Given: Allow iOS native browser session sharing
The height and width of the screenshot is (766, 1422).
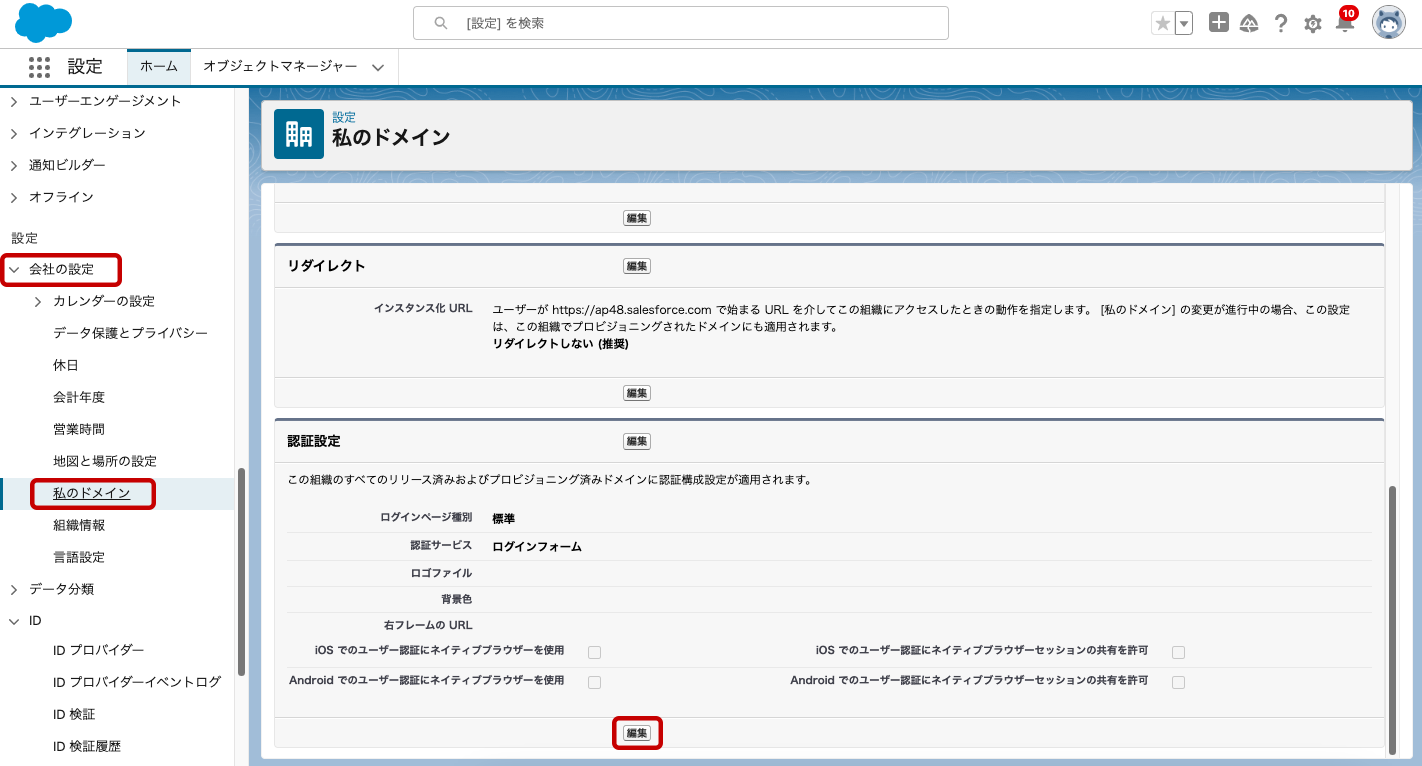Looking at the screenshot, I should [1178, 653].
